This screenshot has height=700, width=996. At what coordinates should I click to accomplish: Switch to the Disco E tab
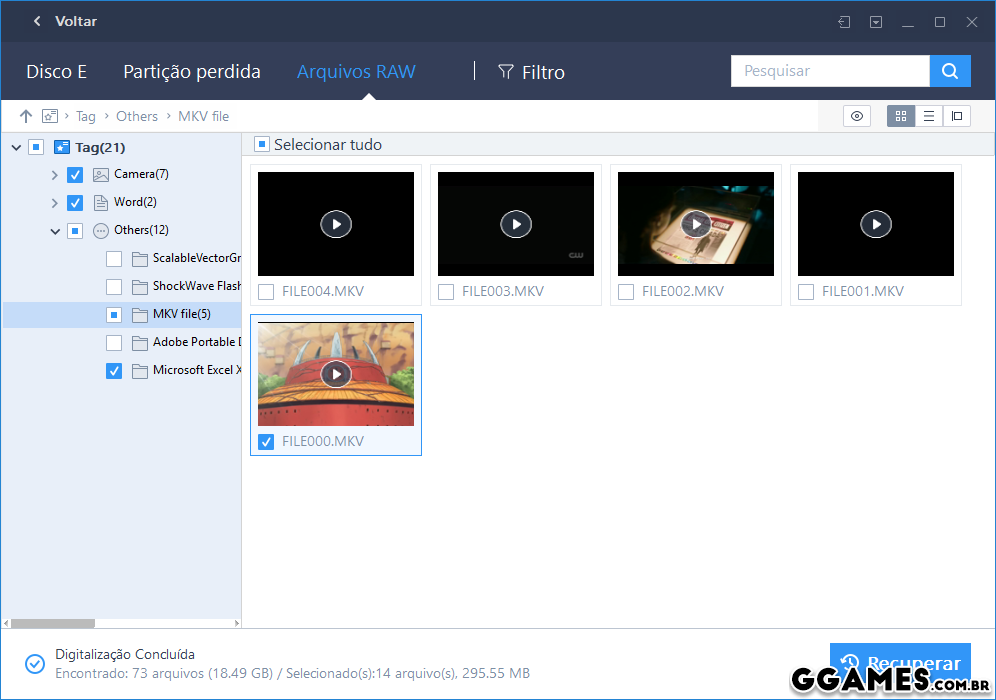point(56,72)
